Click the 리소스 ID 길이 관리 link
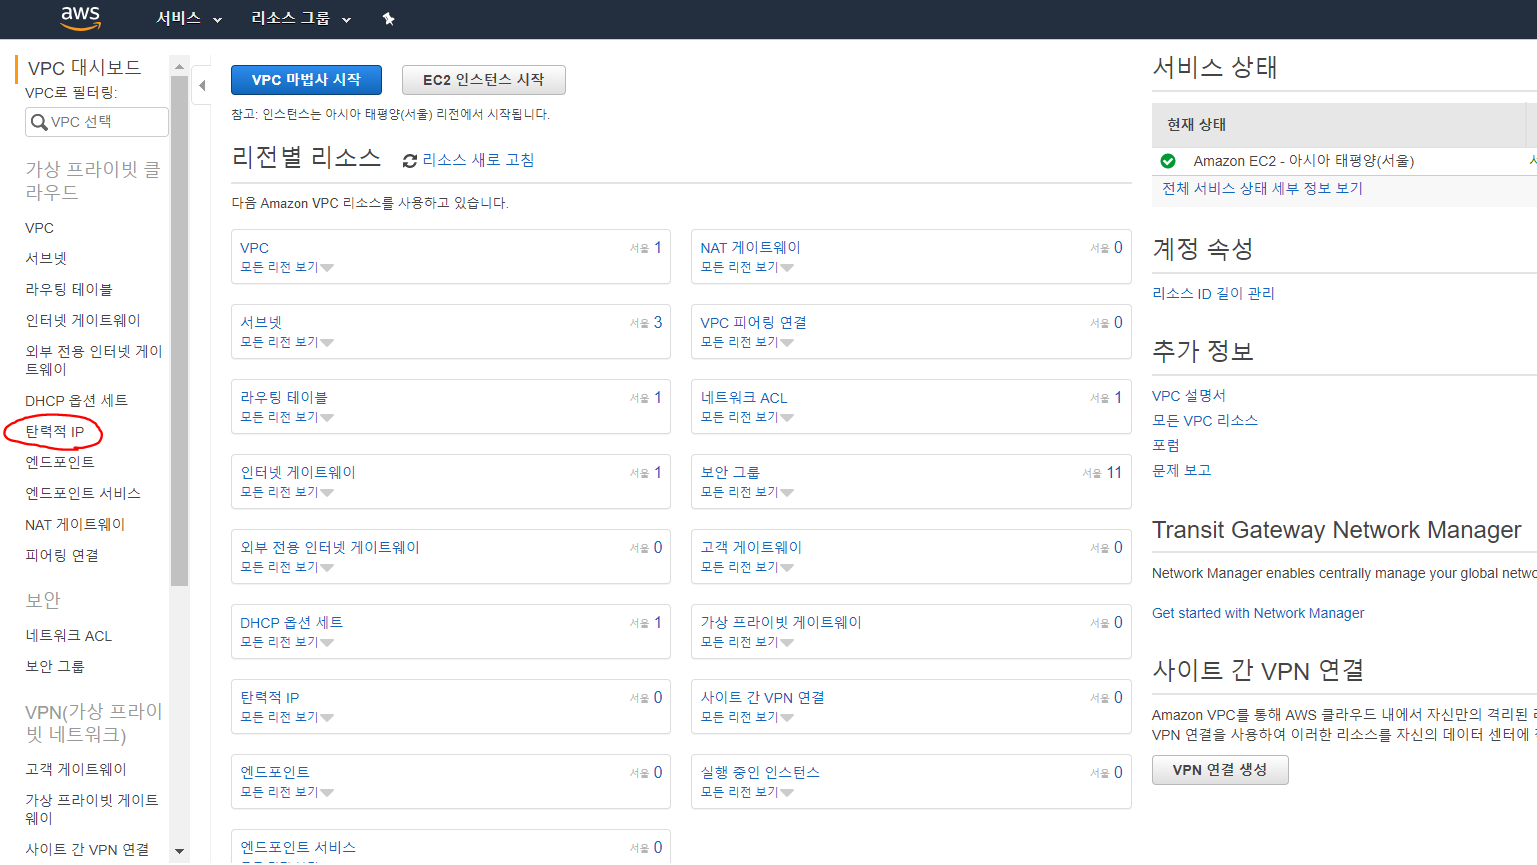 (1213, 293)
